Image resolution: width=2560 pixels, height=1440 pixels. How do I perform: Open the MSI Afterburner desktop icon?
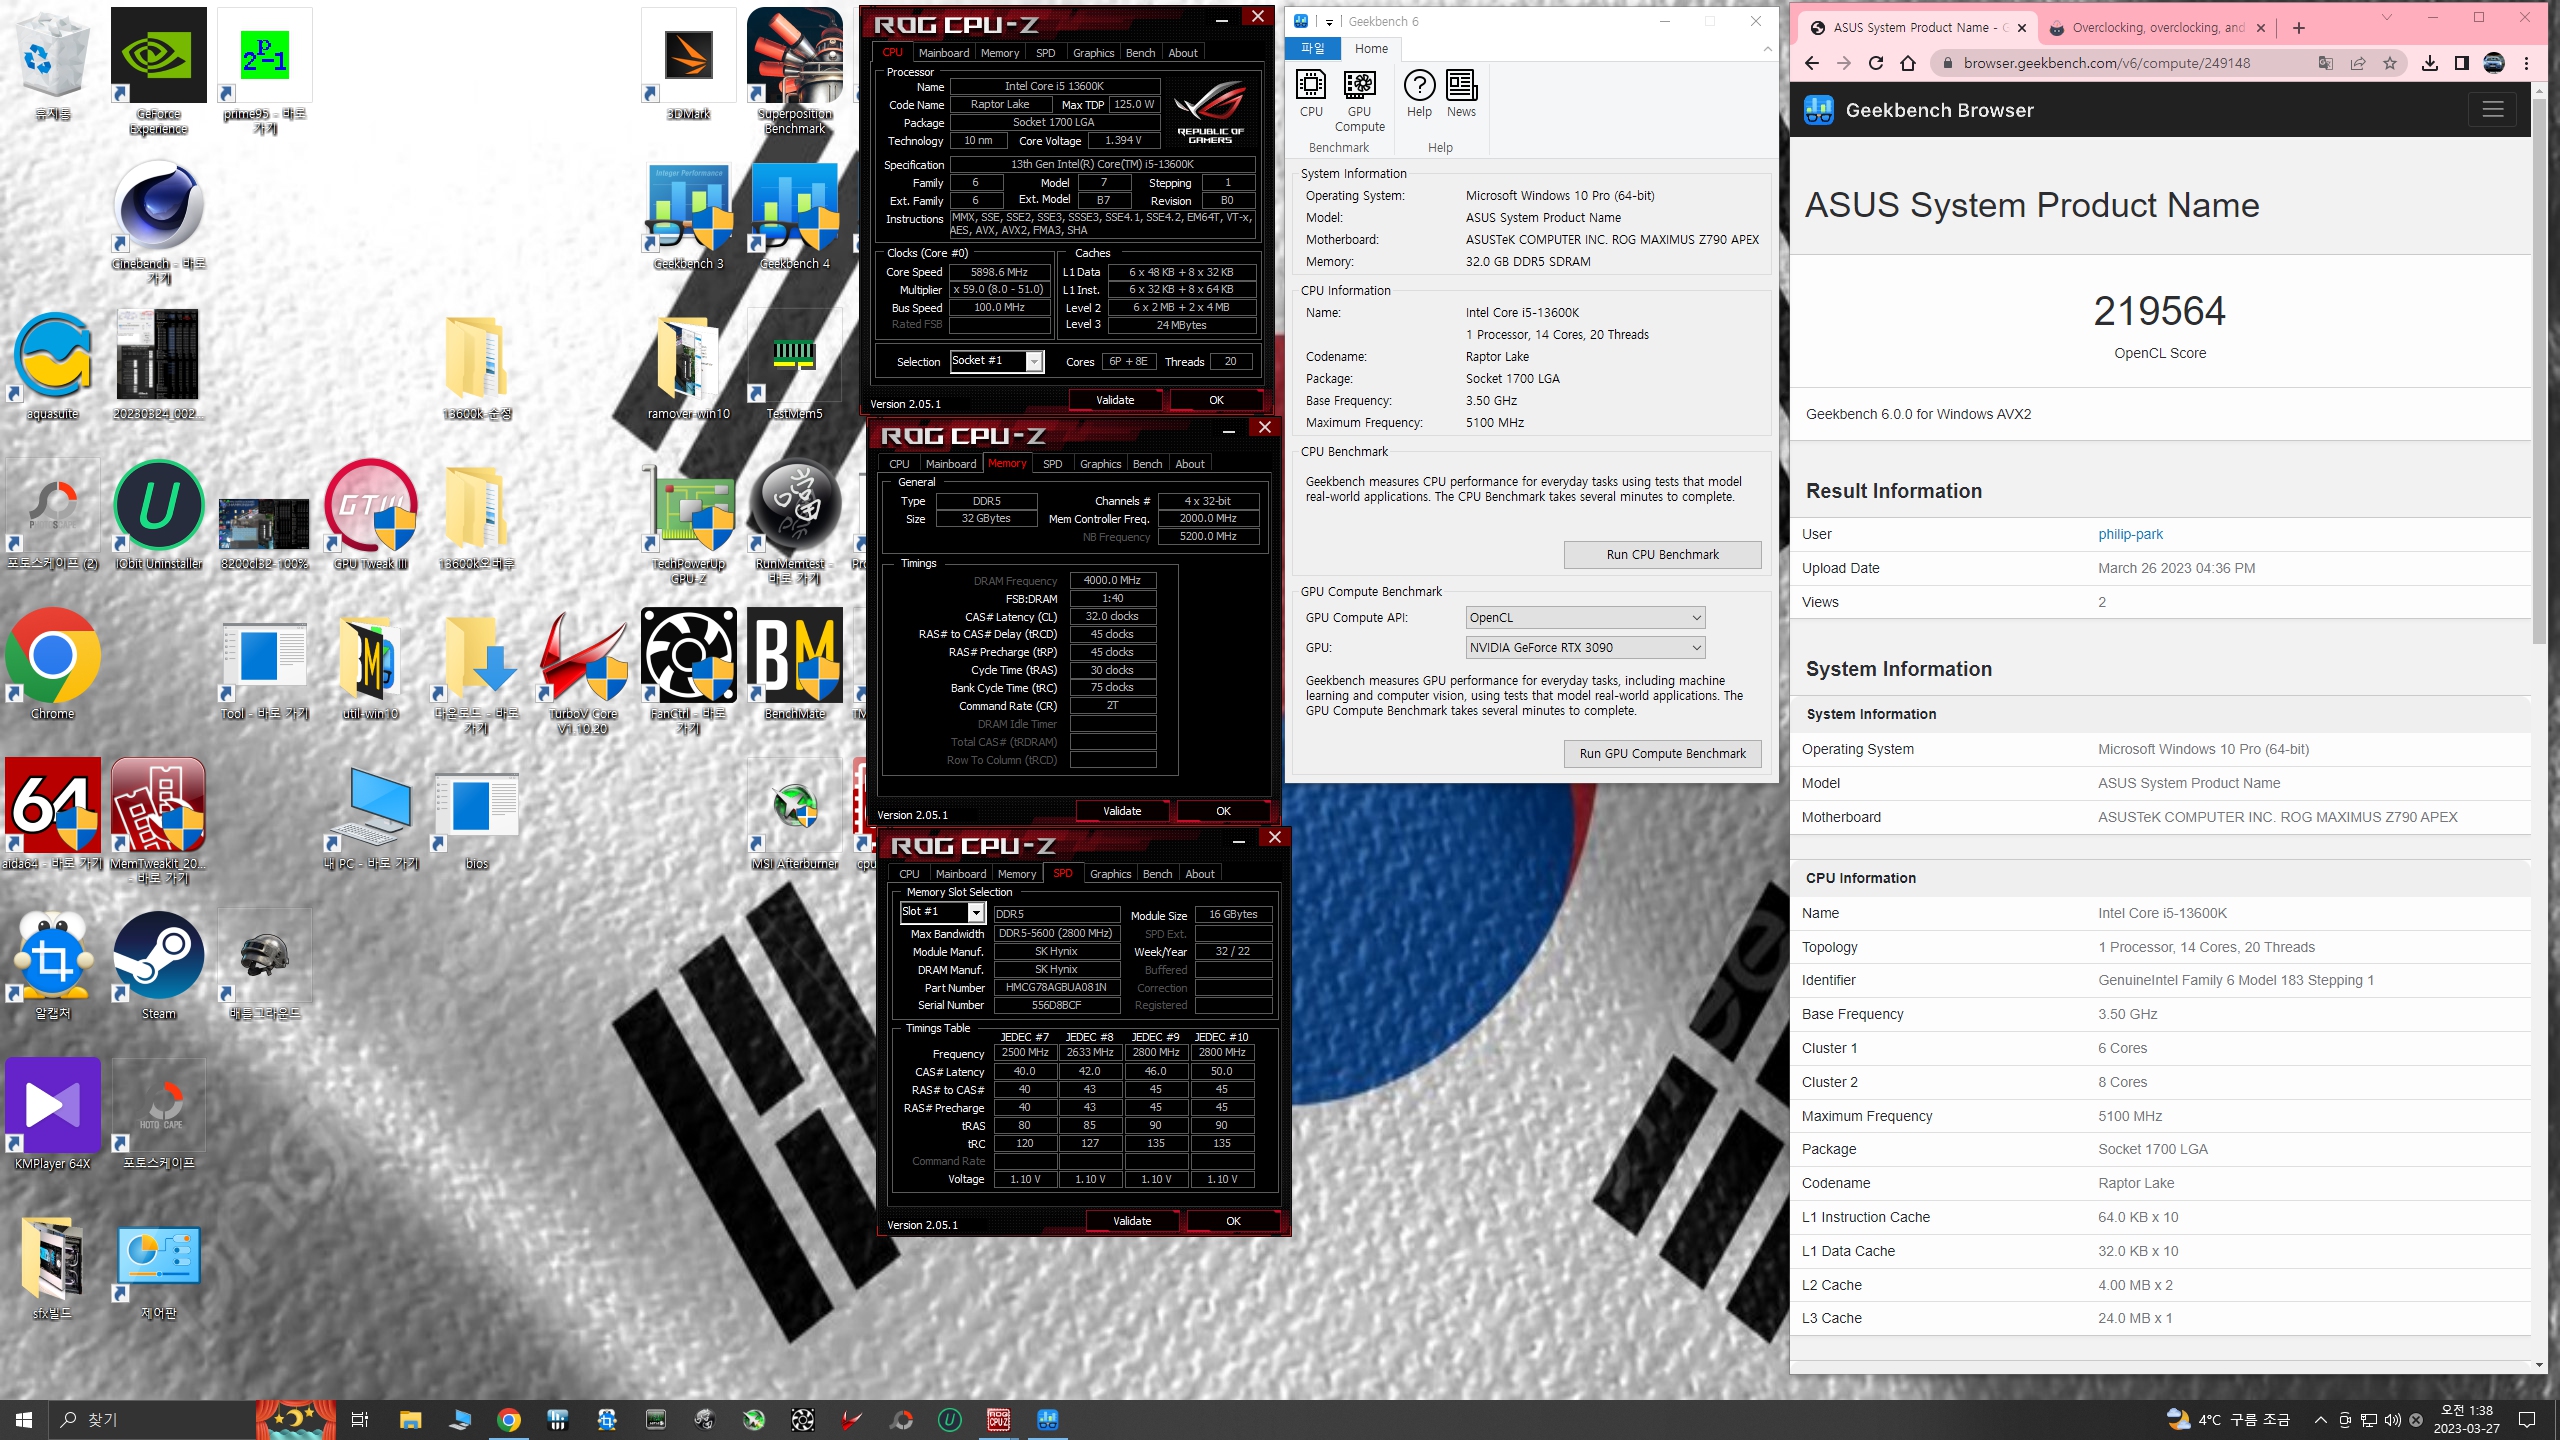pyautogui.click(x=795, y=814)
